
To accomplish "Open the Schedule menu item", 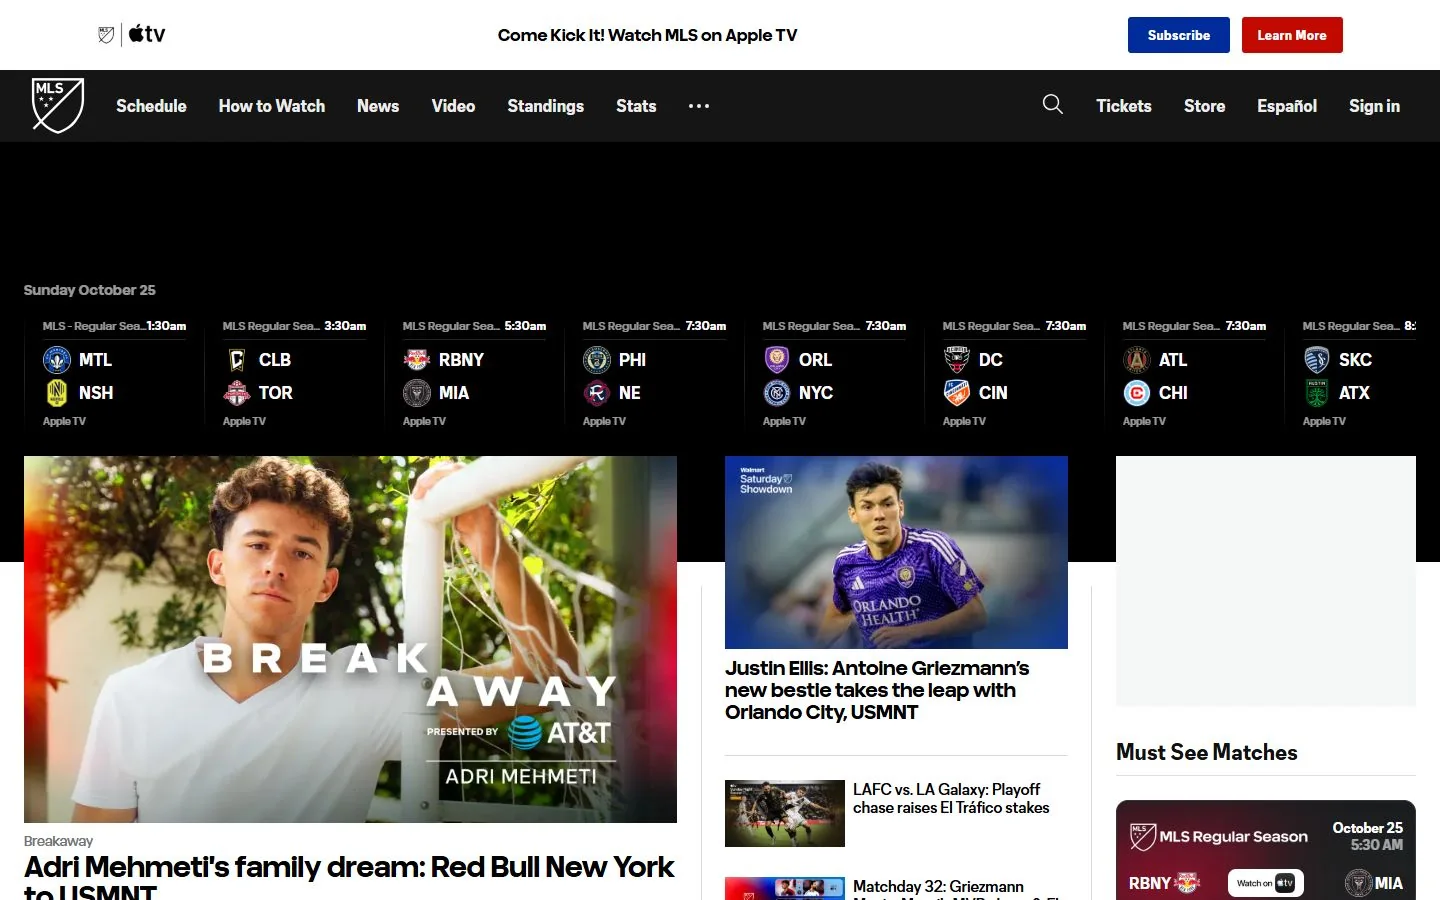I will [151, 106].
